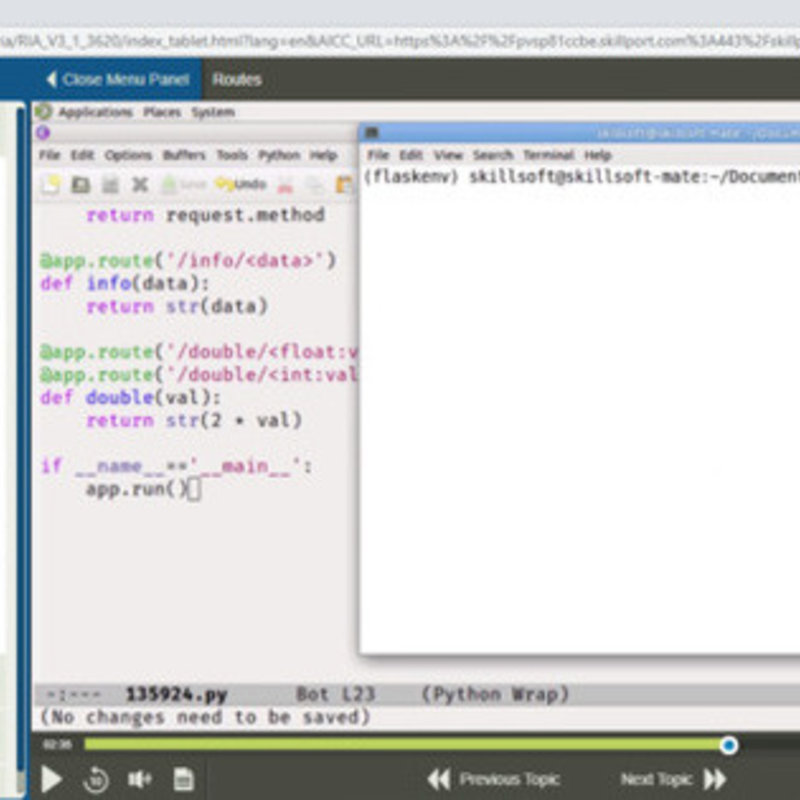Viewport: 800px width, 800px height.
Task: Click Close Menu Panel button
Action: (x=118, y=79)
